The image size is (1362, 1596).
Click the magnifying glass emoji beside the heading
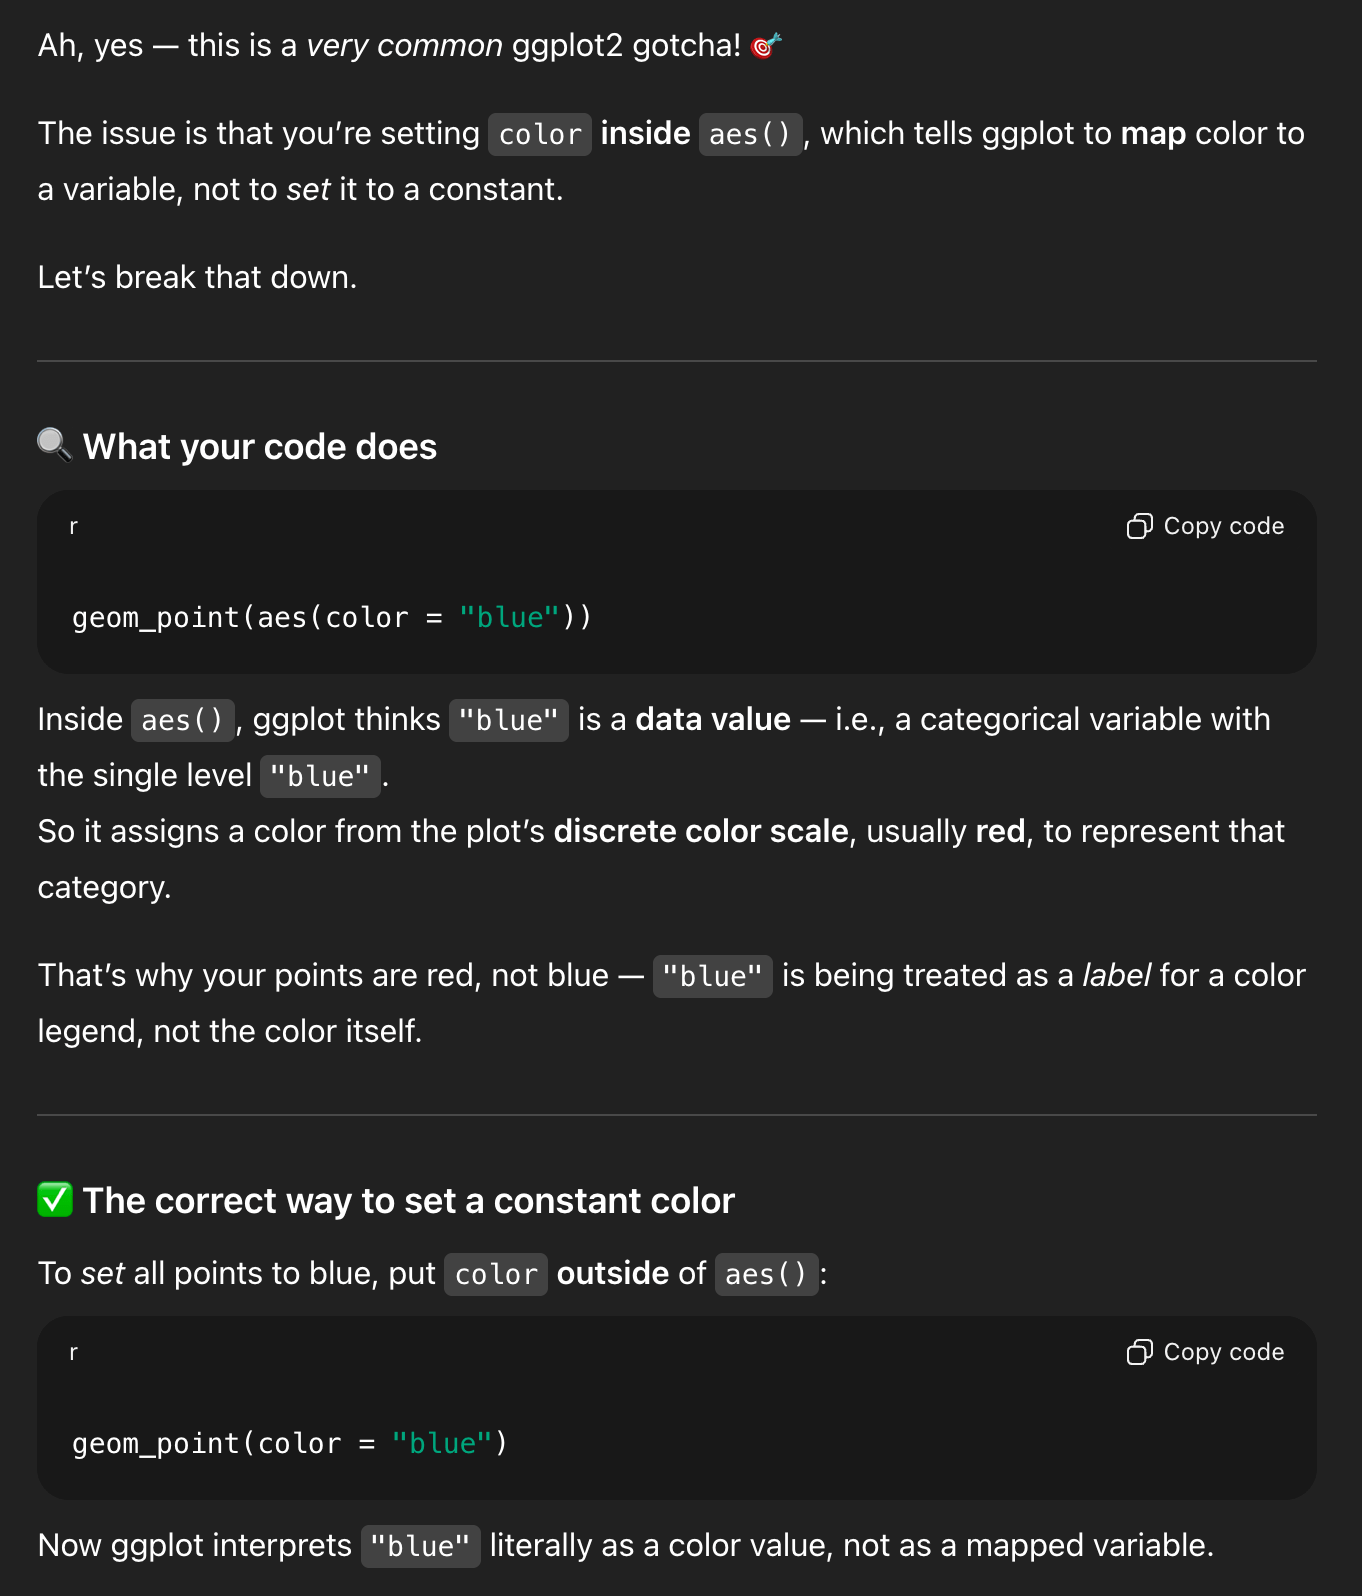tap(54, 445)
